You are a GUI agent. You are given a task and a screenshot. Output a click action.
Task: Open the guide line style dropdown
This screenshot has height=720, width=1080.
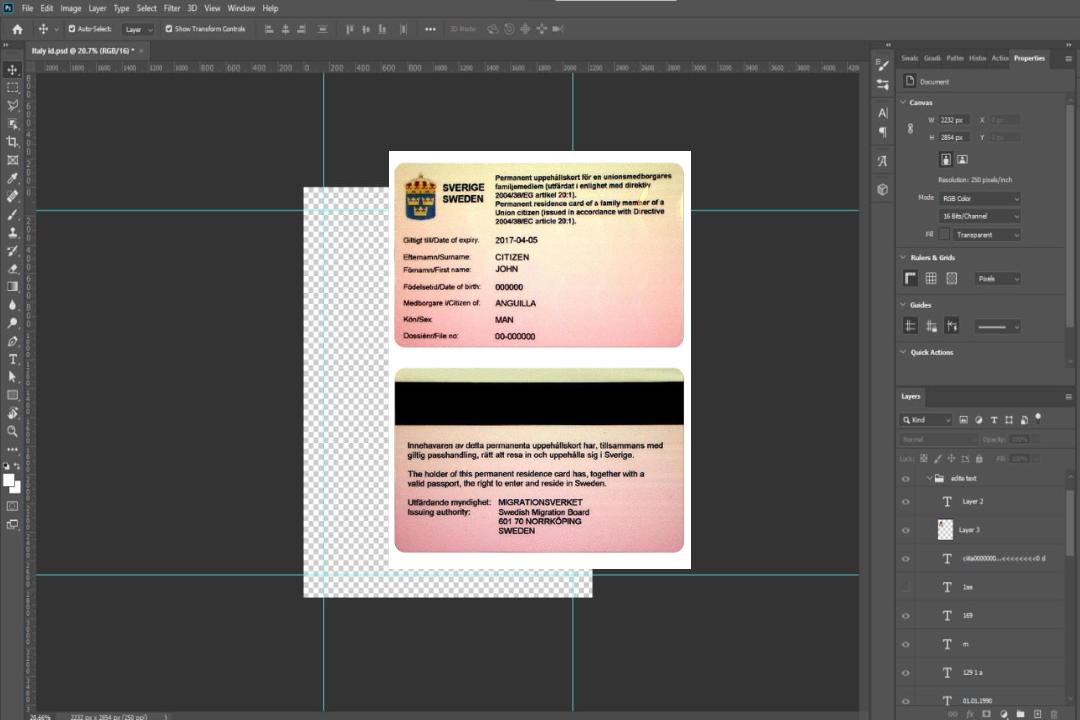[997, 327]
